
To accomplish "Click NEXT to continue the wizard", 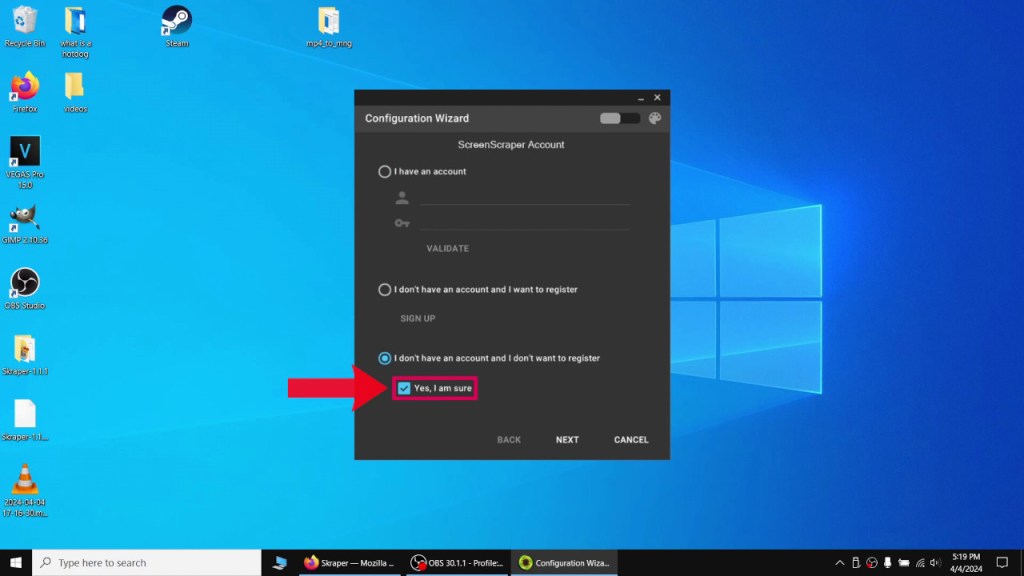I will [567, 440].
